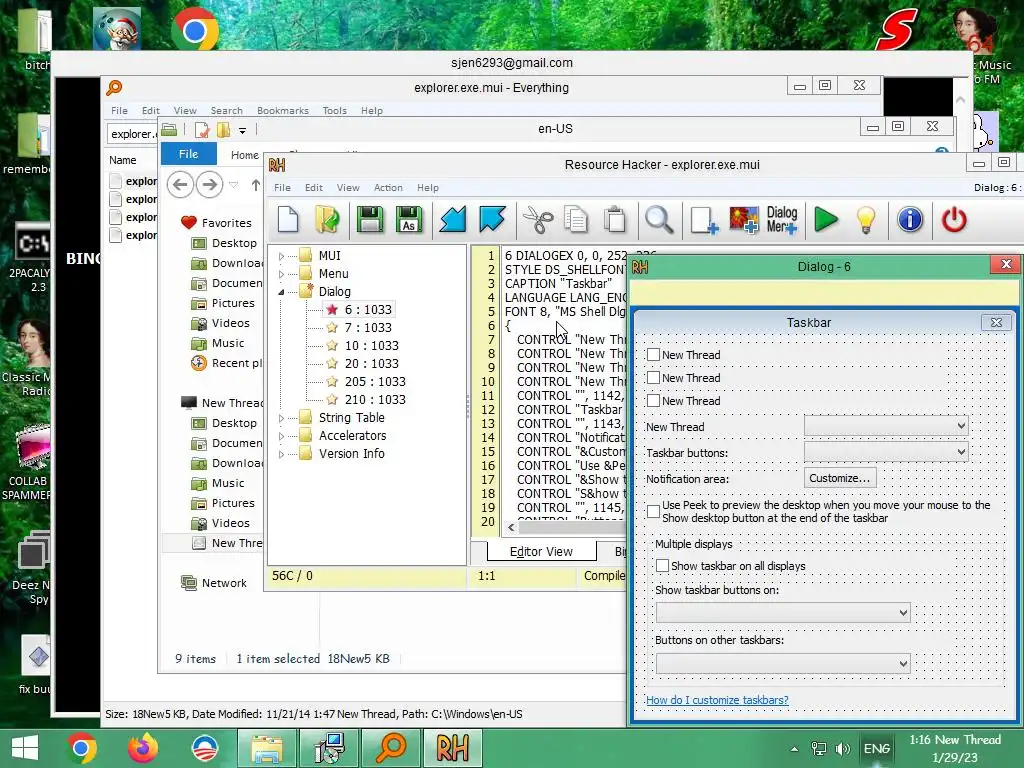The image size is (1024, 768).
Task: Follow How do I customize taskbars link
Action: 717,700
